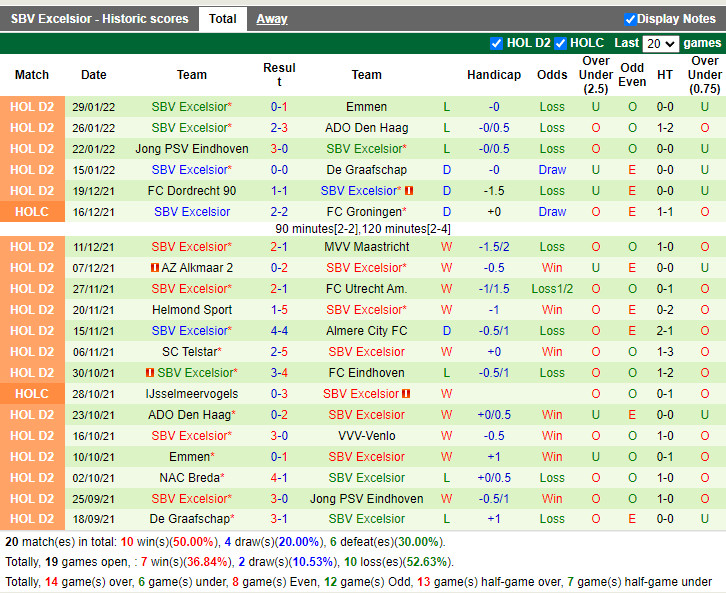Click the Odd Even column header
This screenshot has height=593, width=726.
(632, 75)
